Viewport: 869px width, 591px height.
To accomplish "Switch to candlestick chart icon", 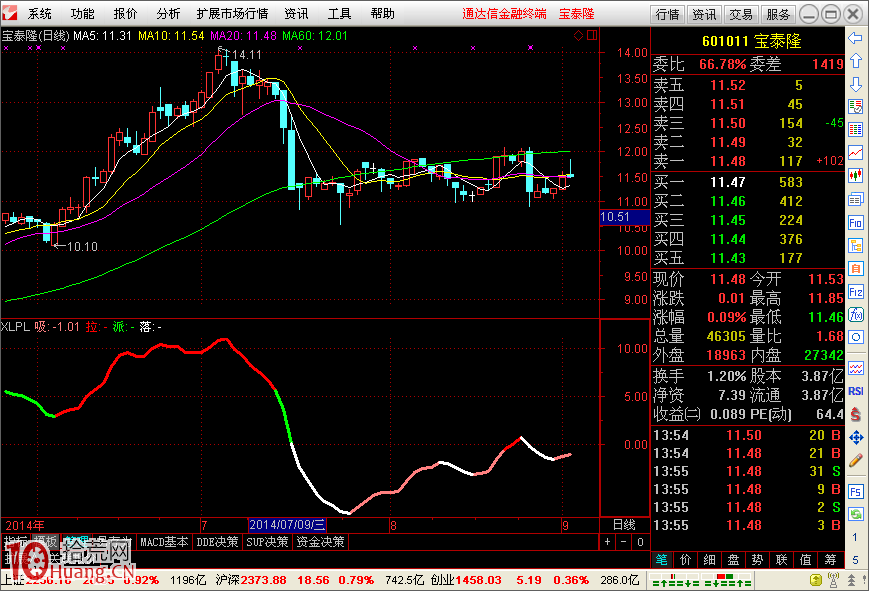I will pyautogui.click(x=856, y=176).
